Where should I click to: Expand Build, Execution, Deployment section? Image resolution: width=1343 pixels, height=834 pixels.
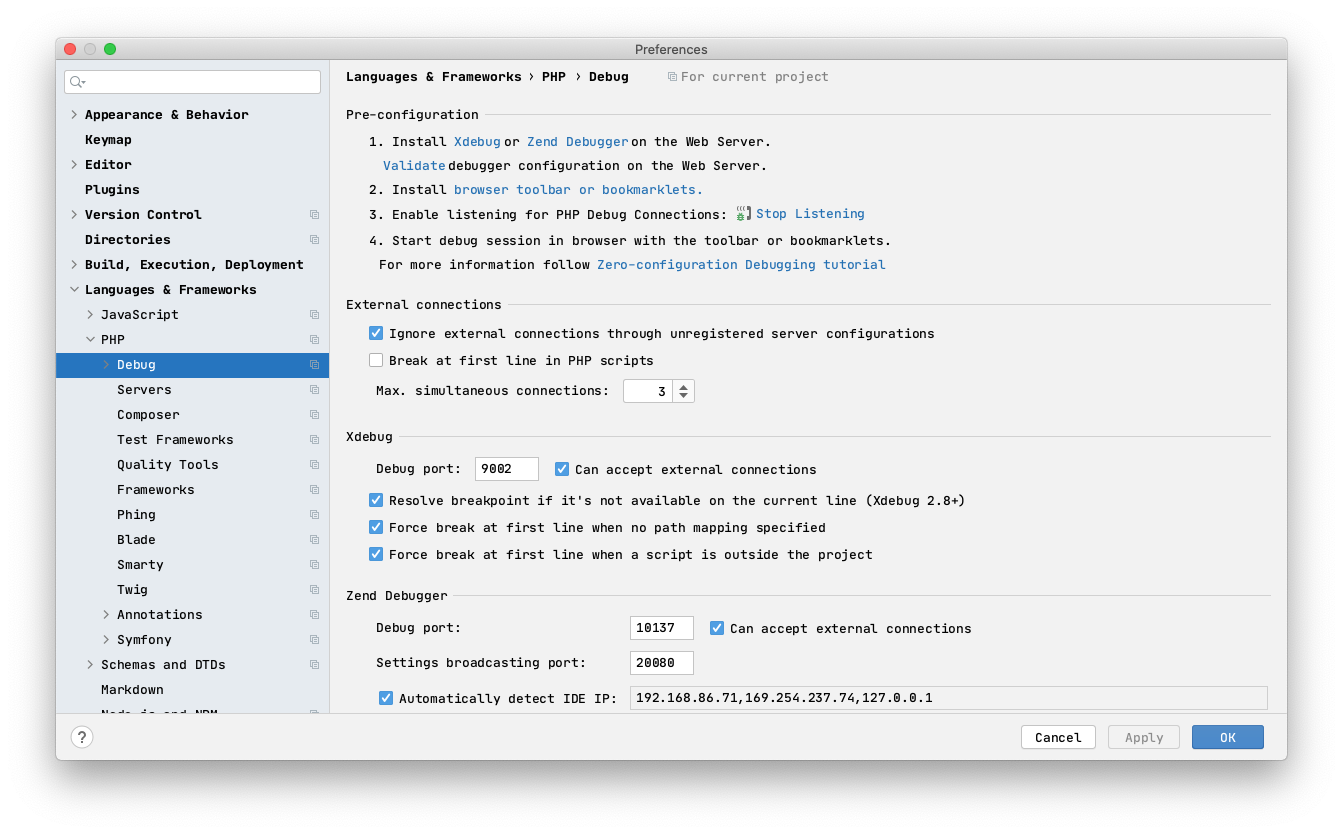(x=74, y=265)
